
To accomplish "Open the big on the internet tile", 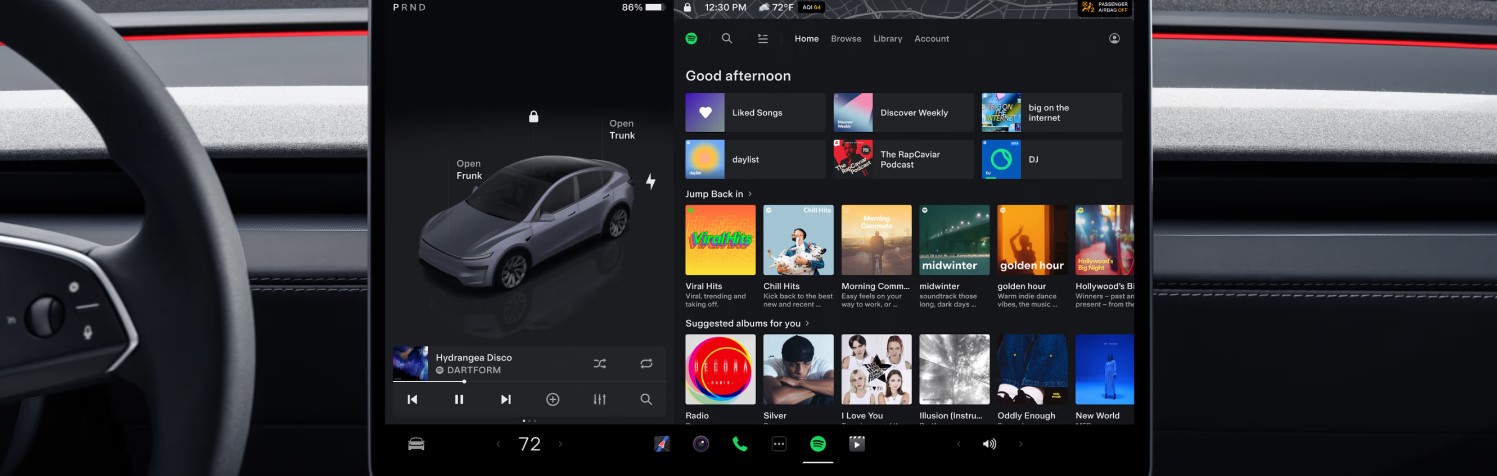I will pyautogui.click(x=1051, y=113).
